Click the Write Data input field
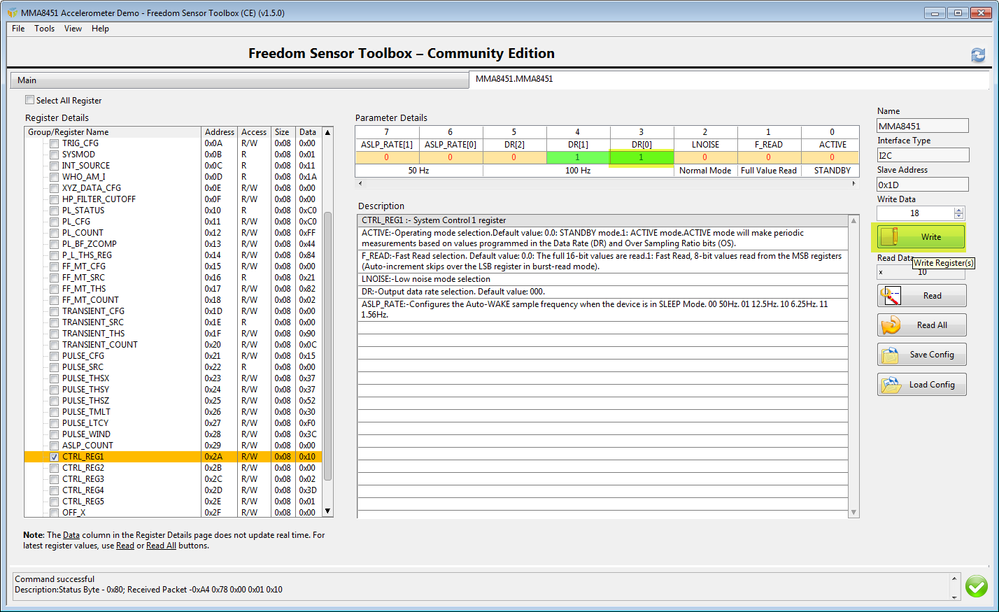999x612 pixels. pos(915,213)
